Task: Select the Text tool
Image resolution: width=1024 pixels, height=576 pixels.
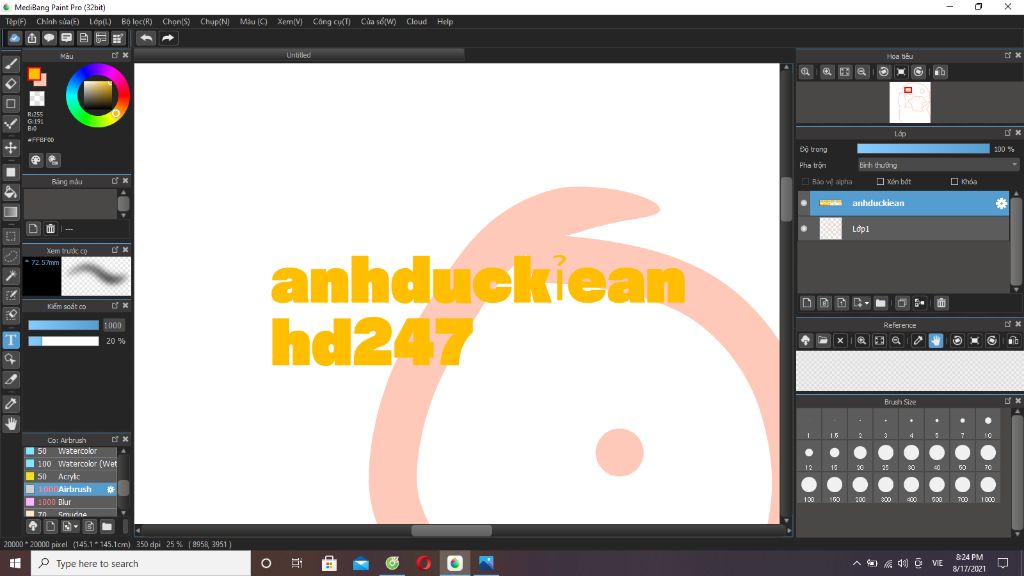Action: tap(11, 340)
